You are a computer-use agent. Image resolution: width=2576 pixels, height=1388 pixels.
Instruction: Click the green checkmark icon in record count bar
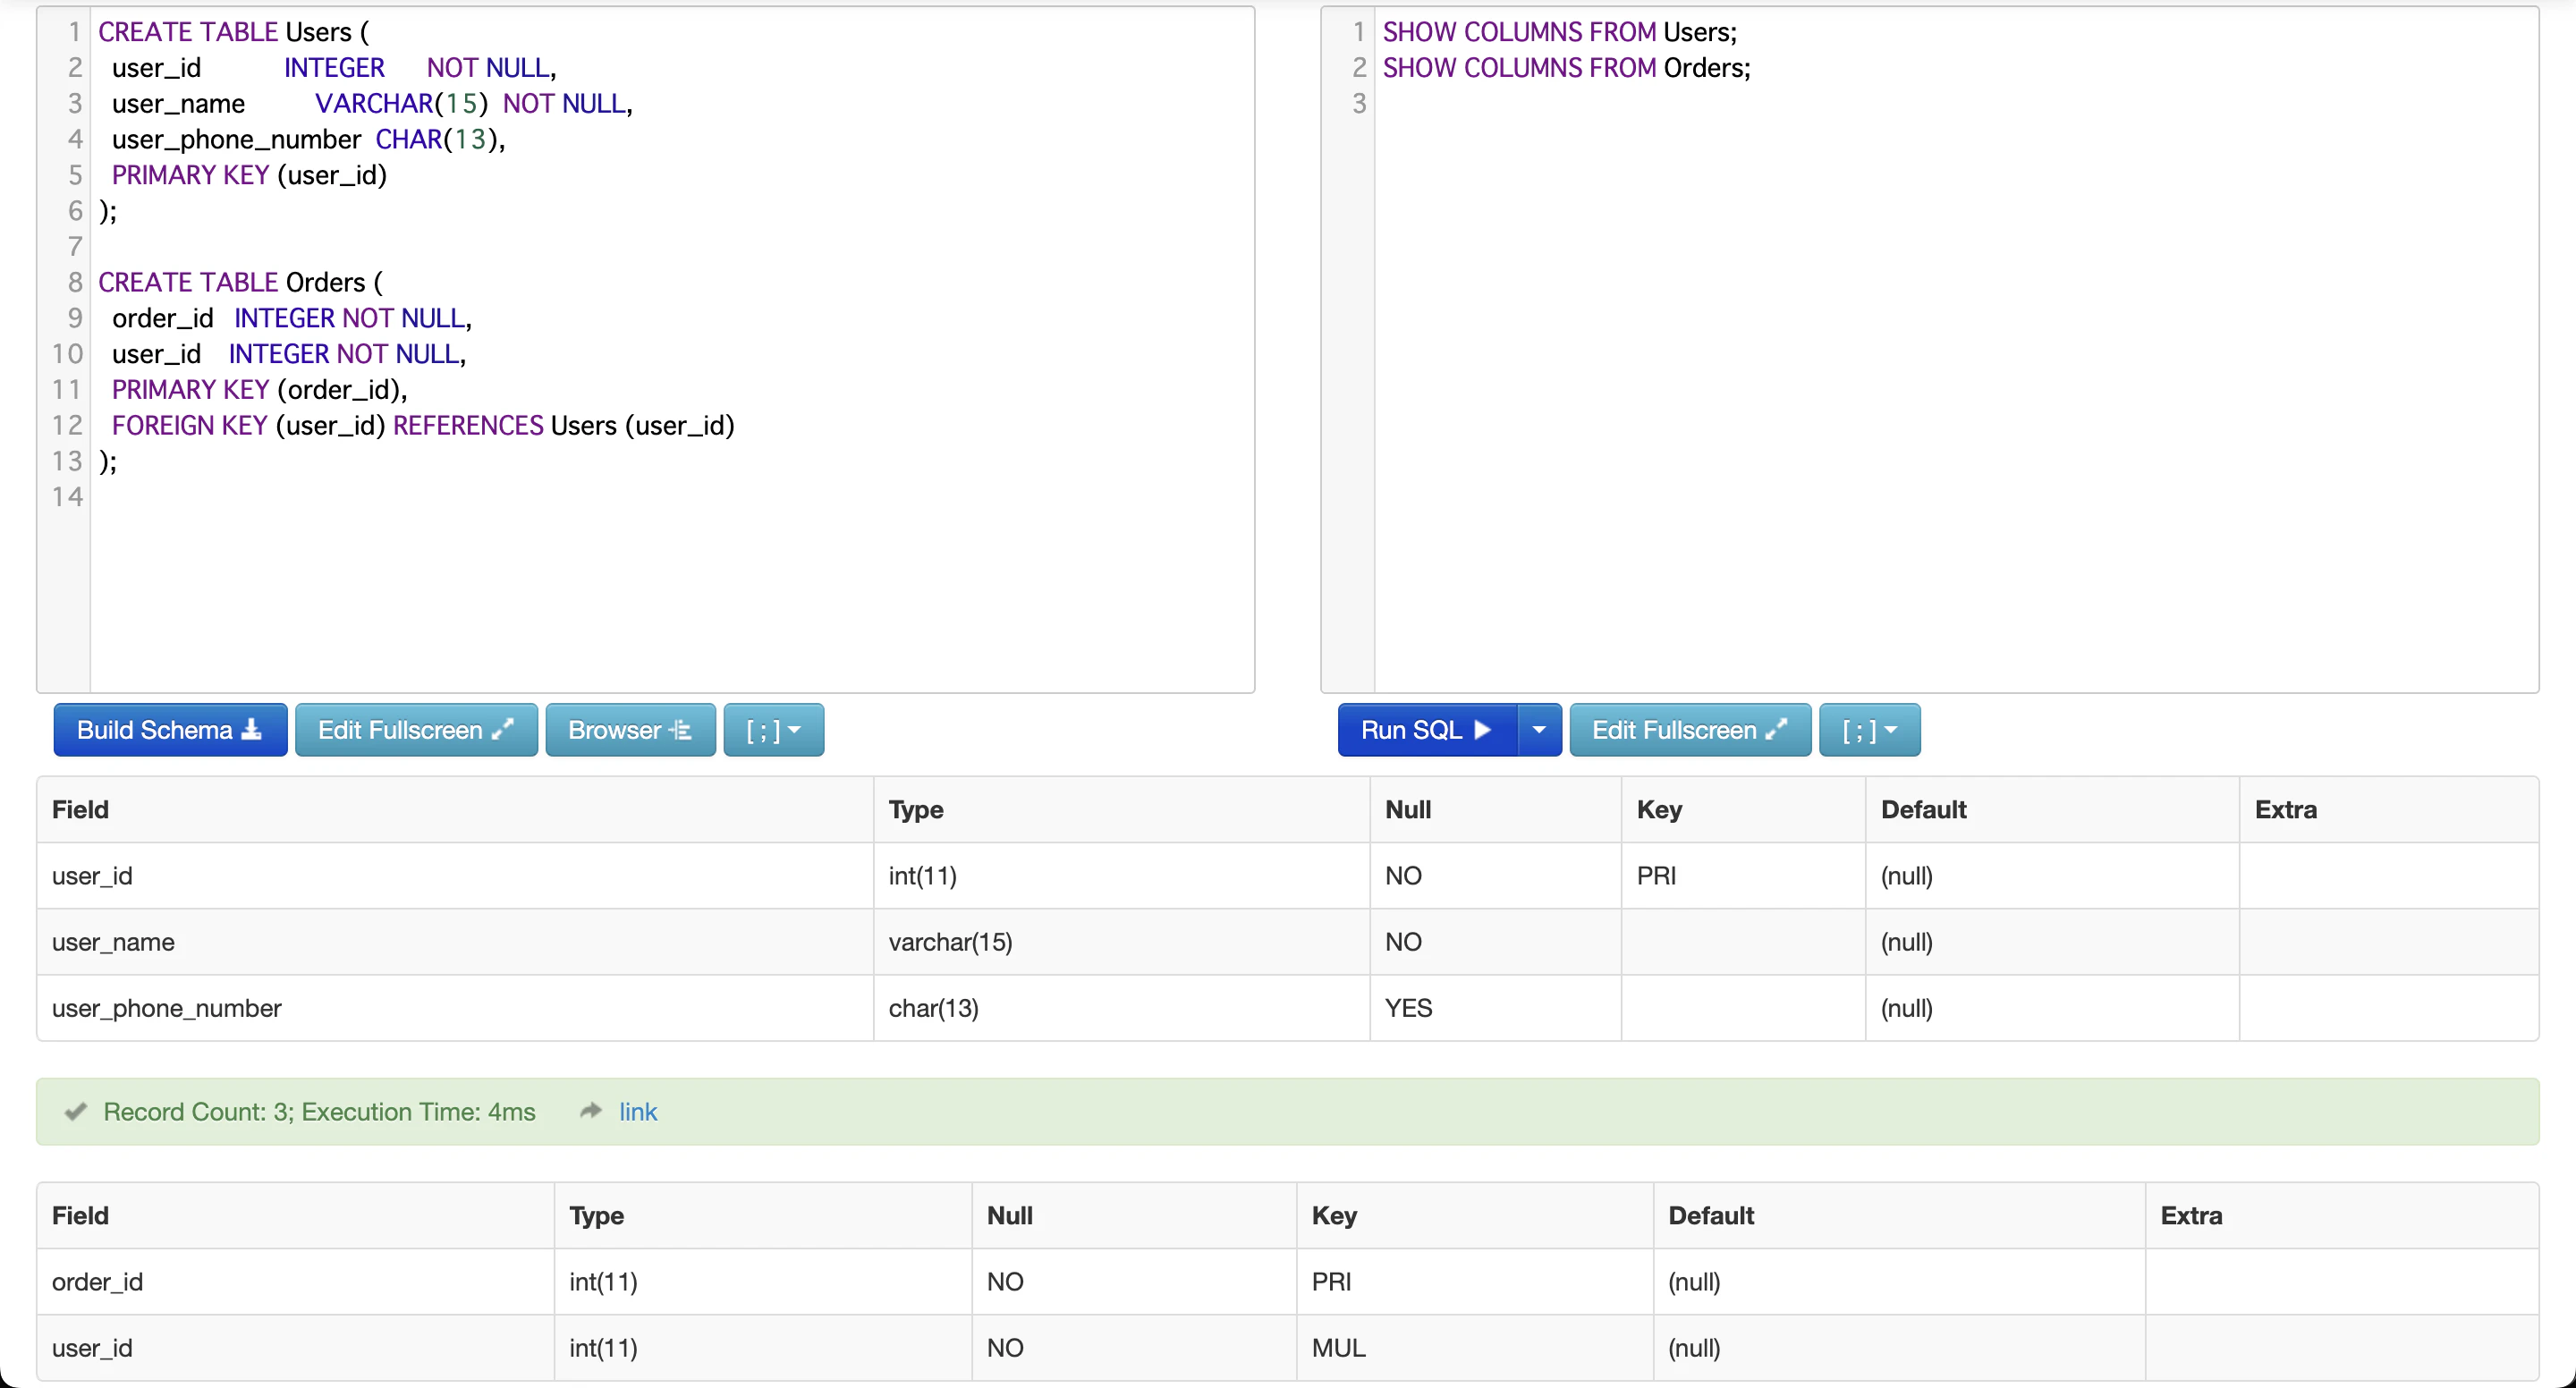[75, 1112]
